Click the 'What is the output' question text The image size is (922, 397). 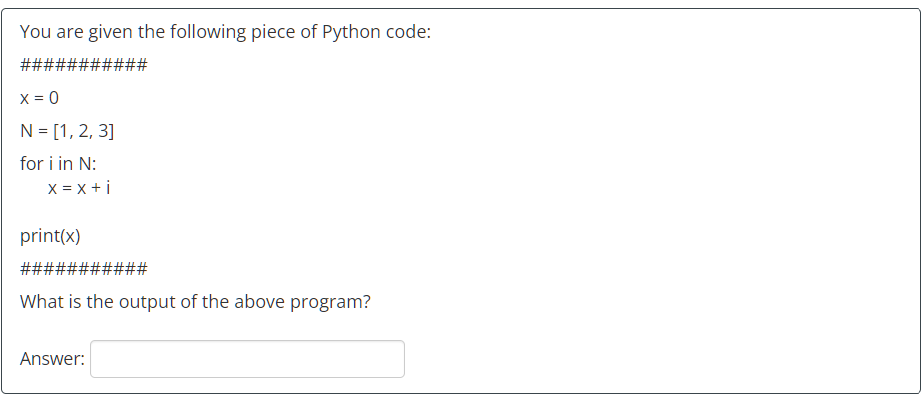click(x=195, y=302)
